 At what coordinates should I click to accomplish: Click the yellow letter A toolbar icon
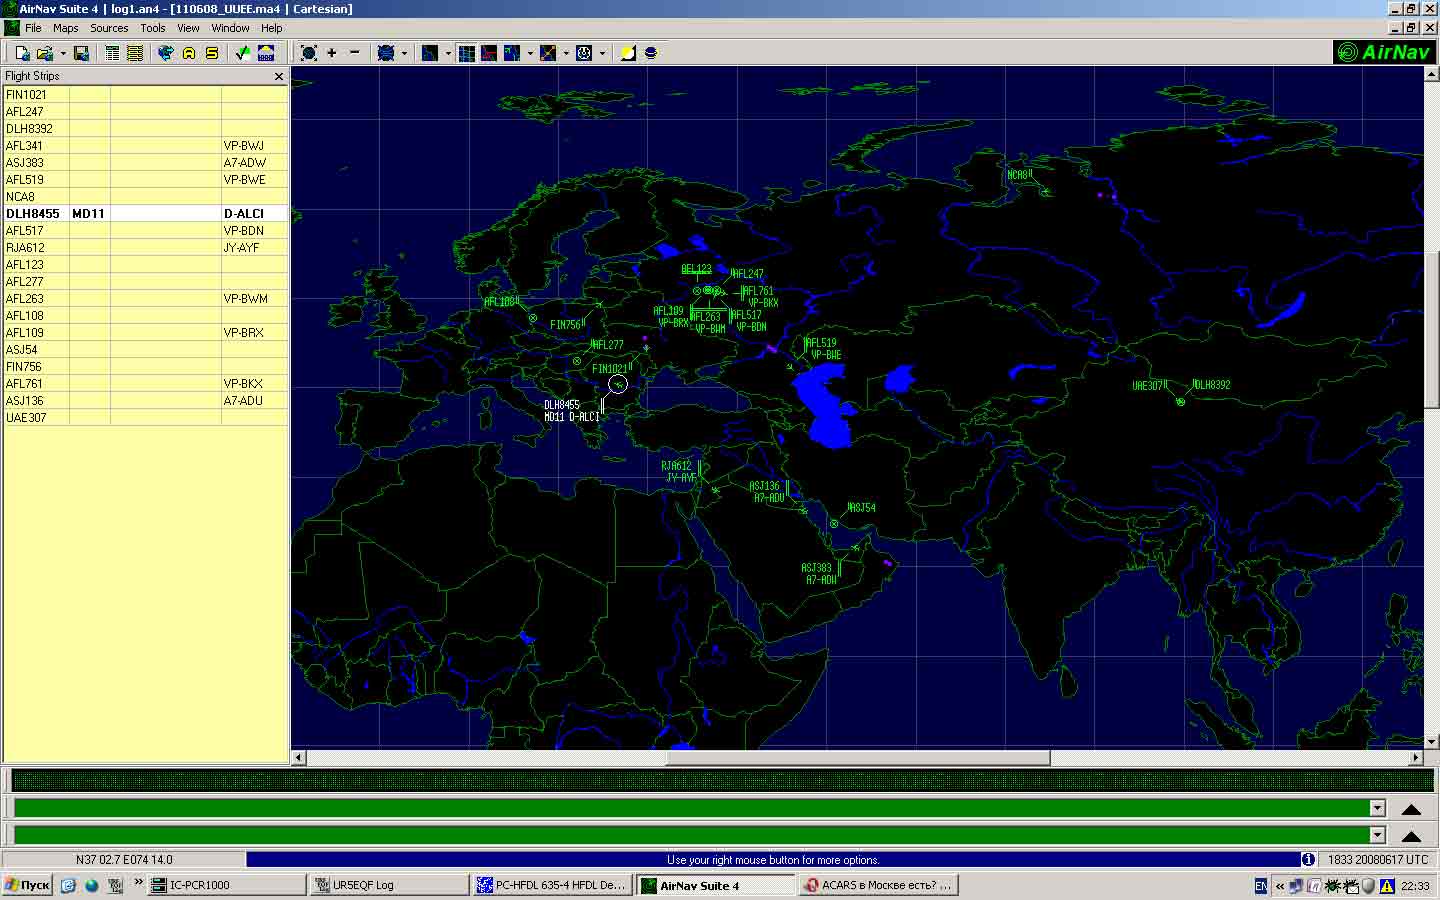coord(189,53)
